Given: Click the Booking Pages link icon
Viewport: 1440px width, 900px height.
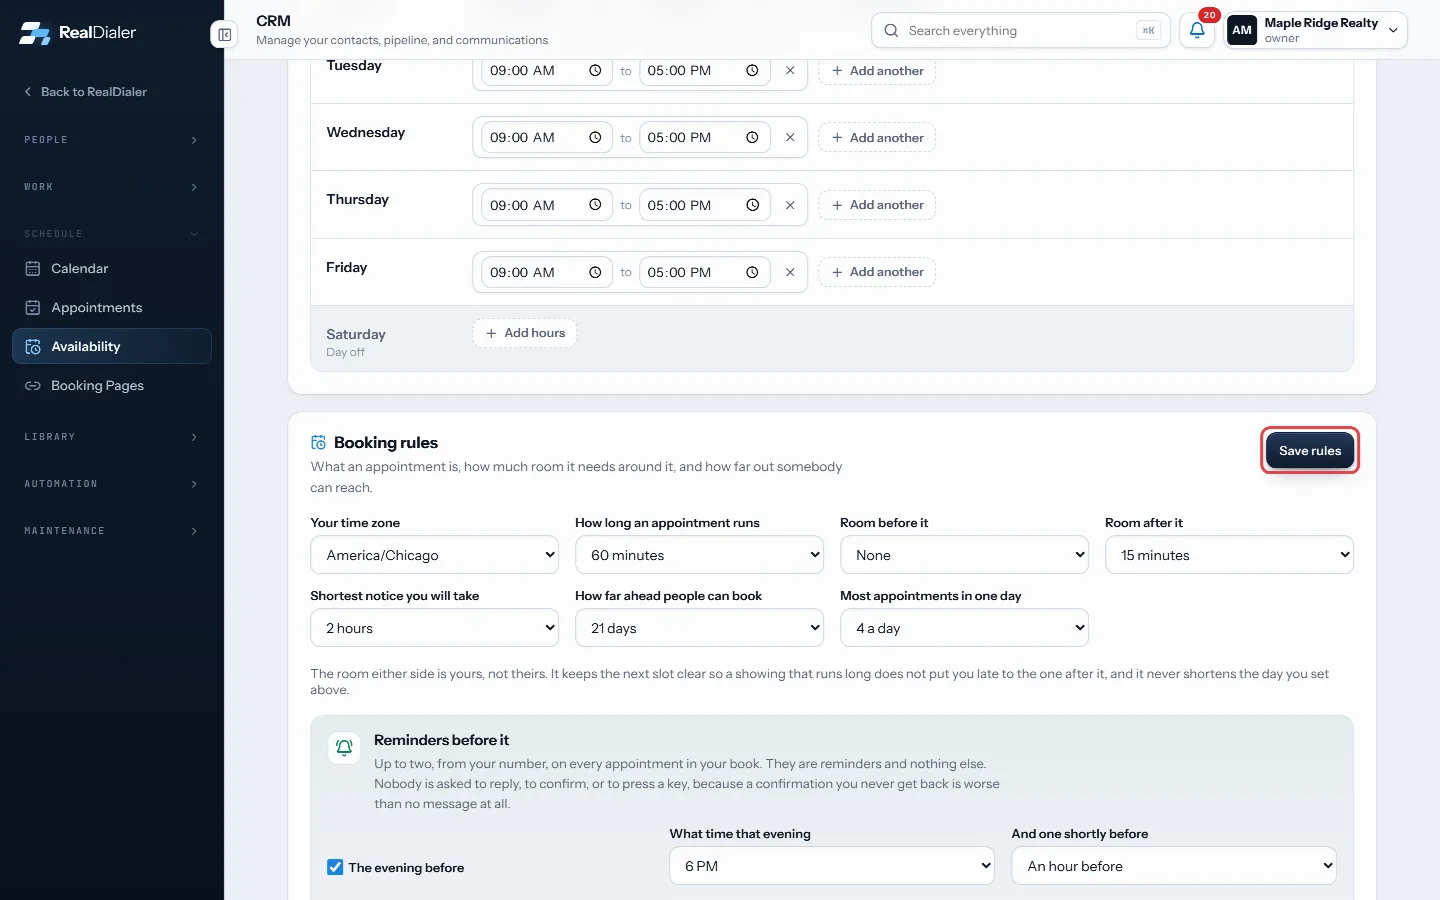Looking at the screenshot, I should tap(33, 386).
